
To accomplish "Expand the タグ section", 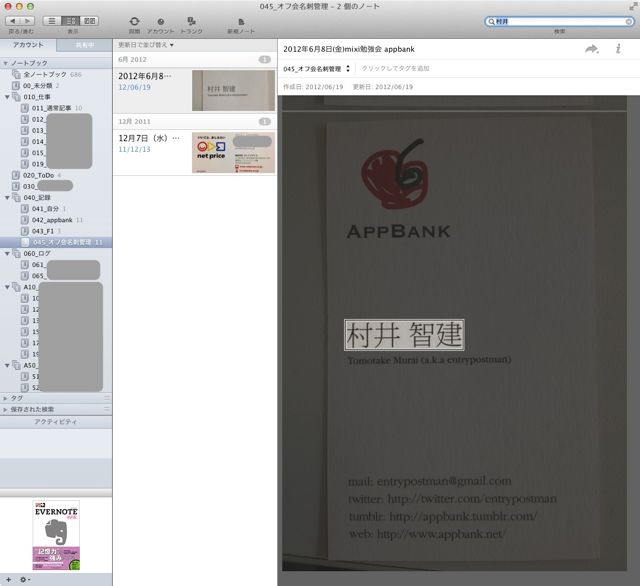I will click(5, 398).
